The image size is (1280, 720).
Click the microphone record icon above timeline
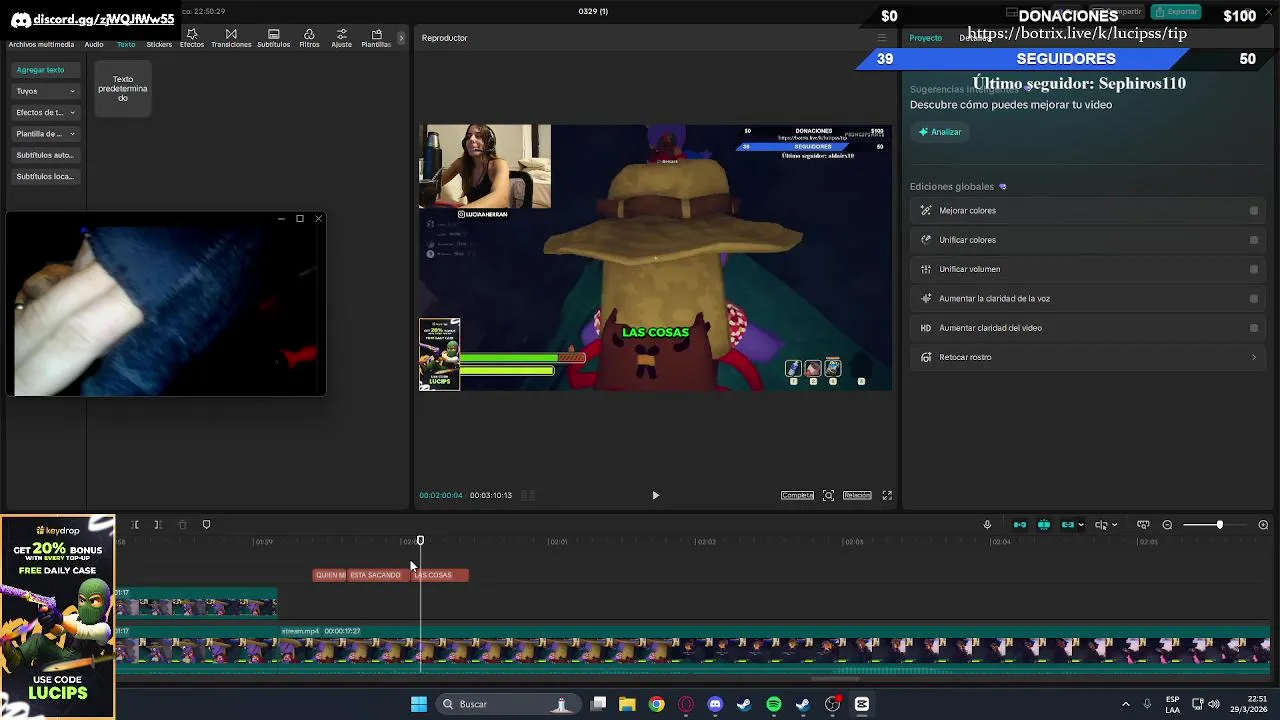pyautogui.click(x=987, y=525)
